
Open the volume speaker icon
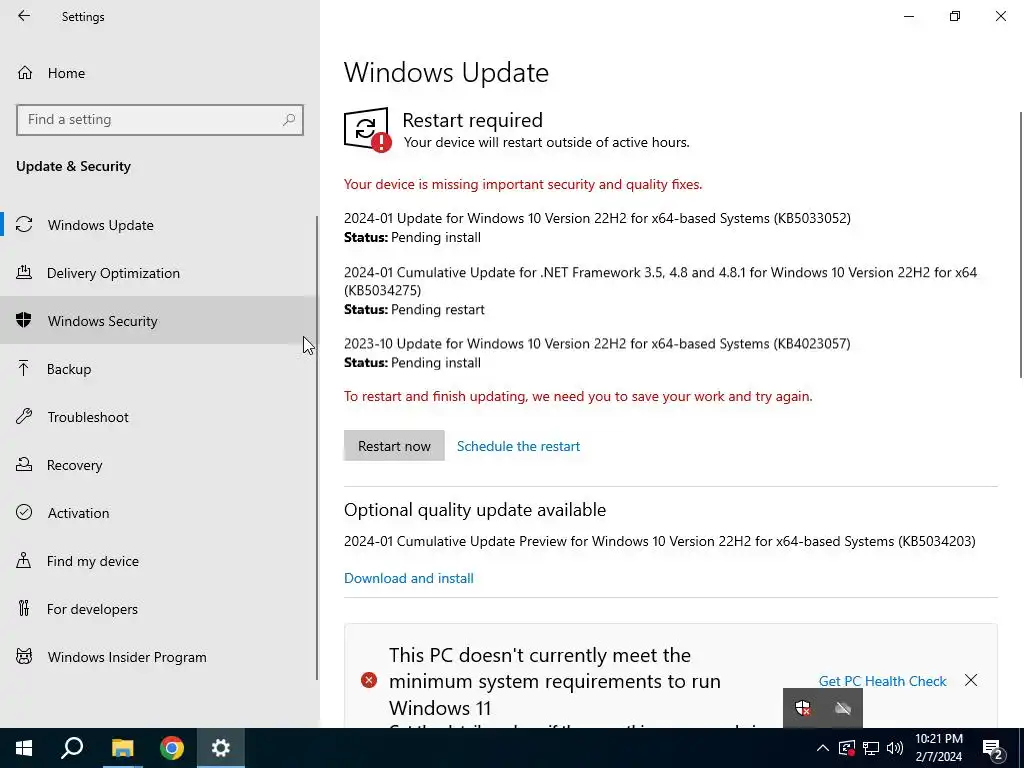pyautogui.click(x=895, y=748)
